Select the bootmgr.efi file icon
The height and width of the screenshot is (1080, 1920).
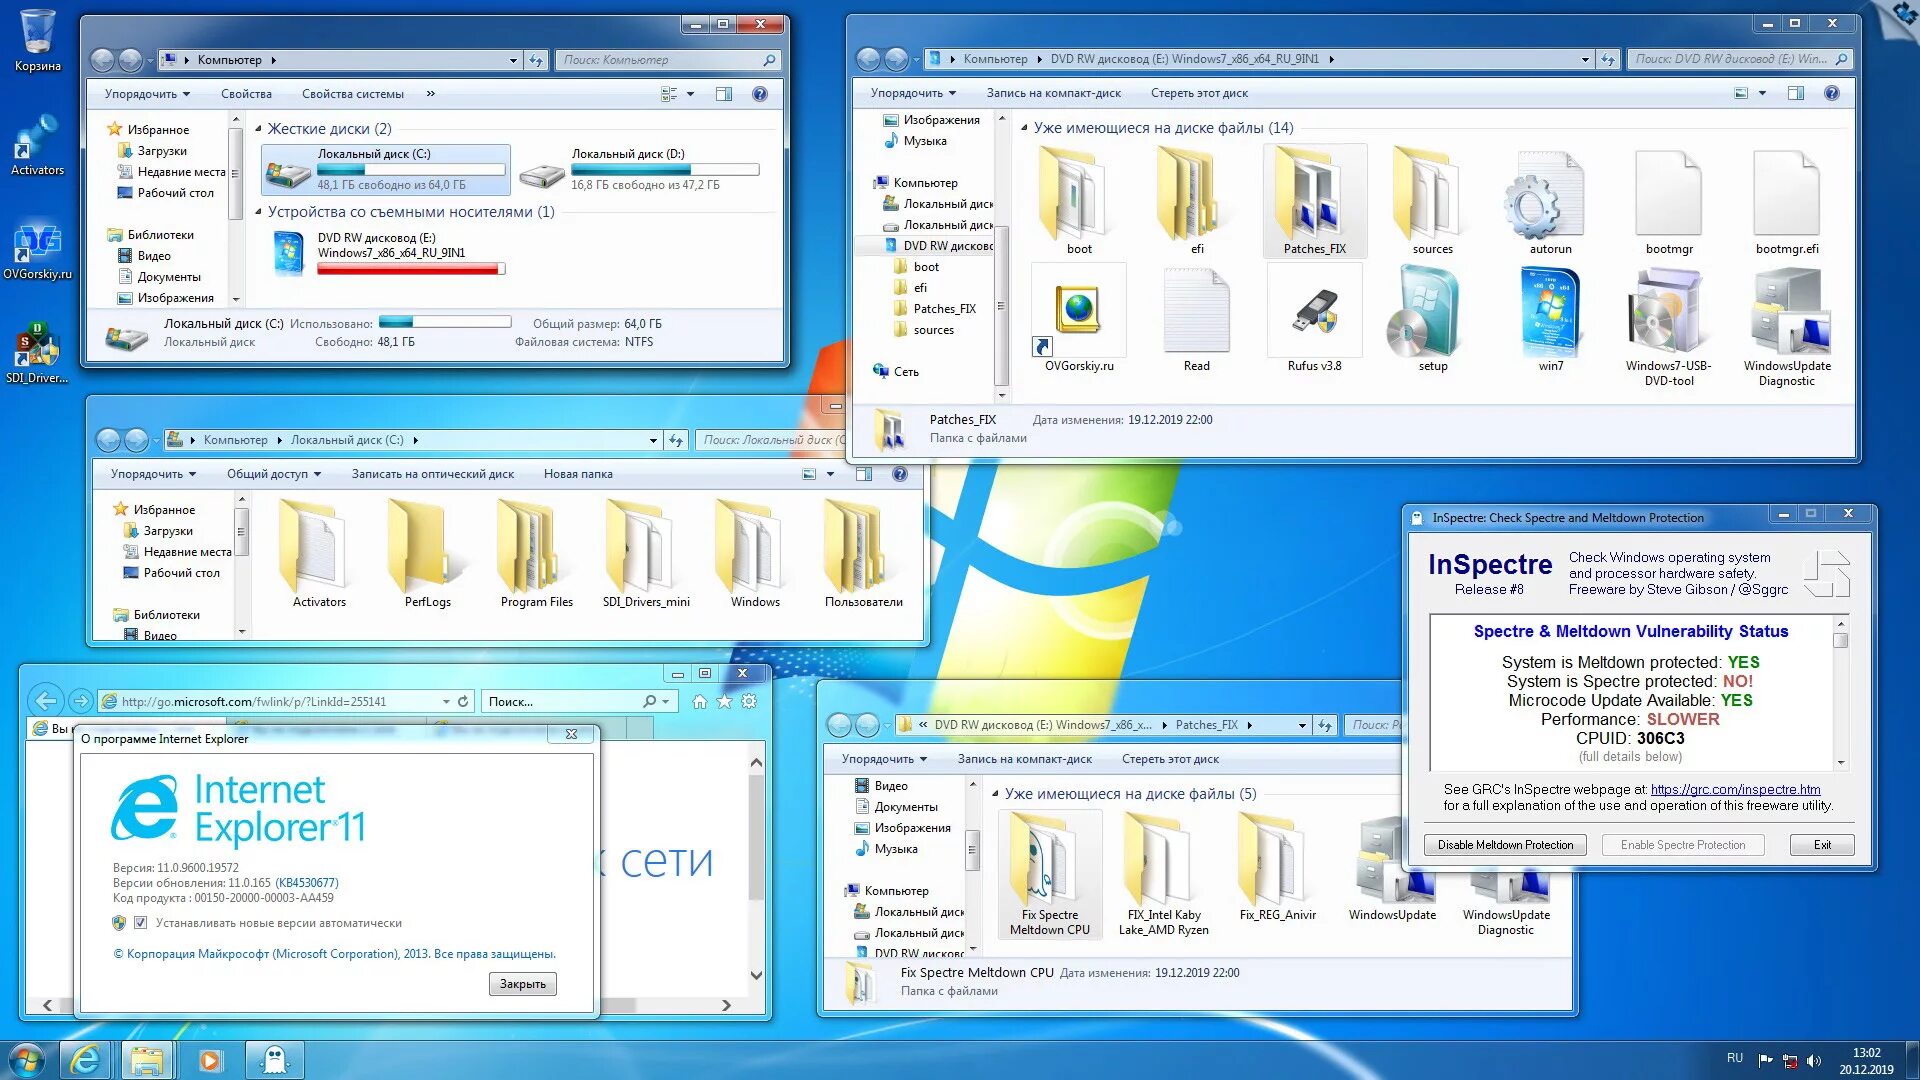tap(1786, 200)
